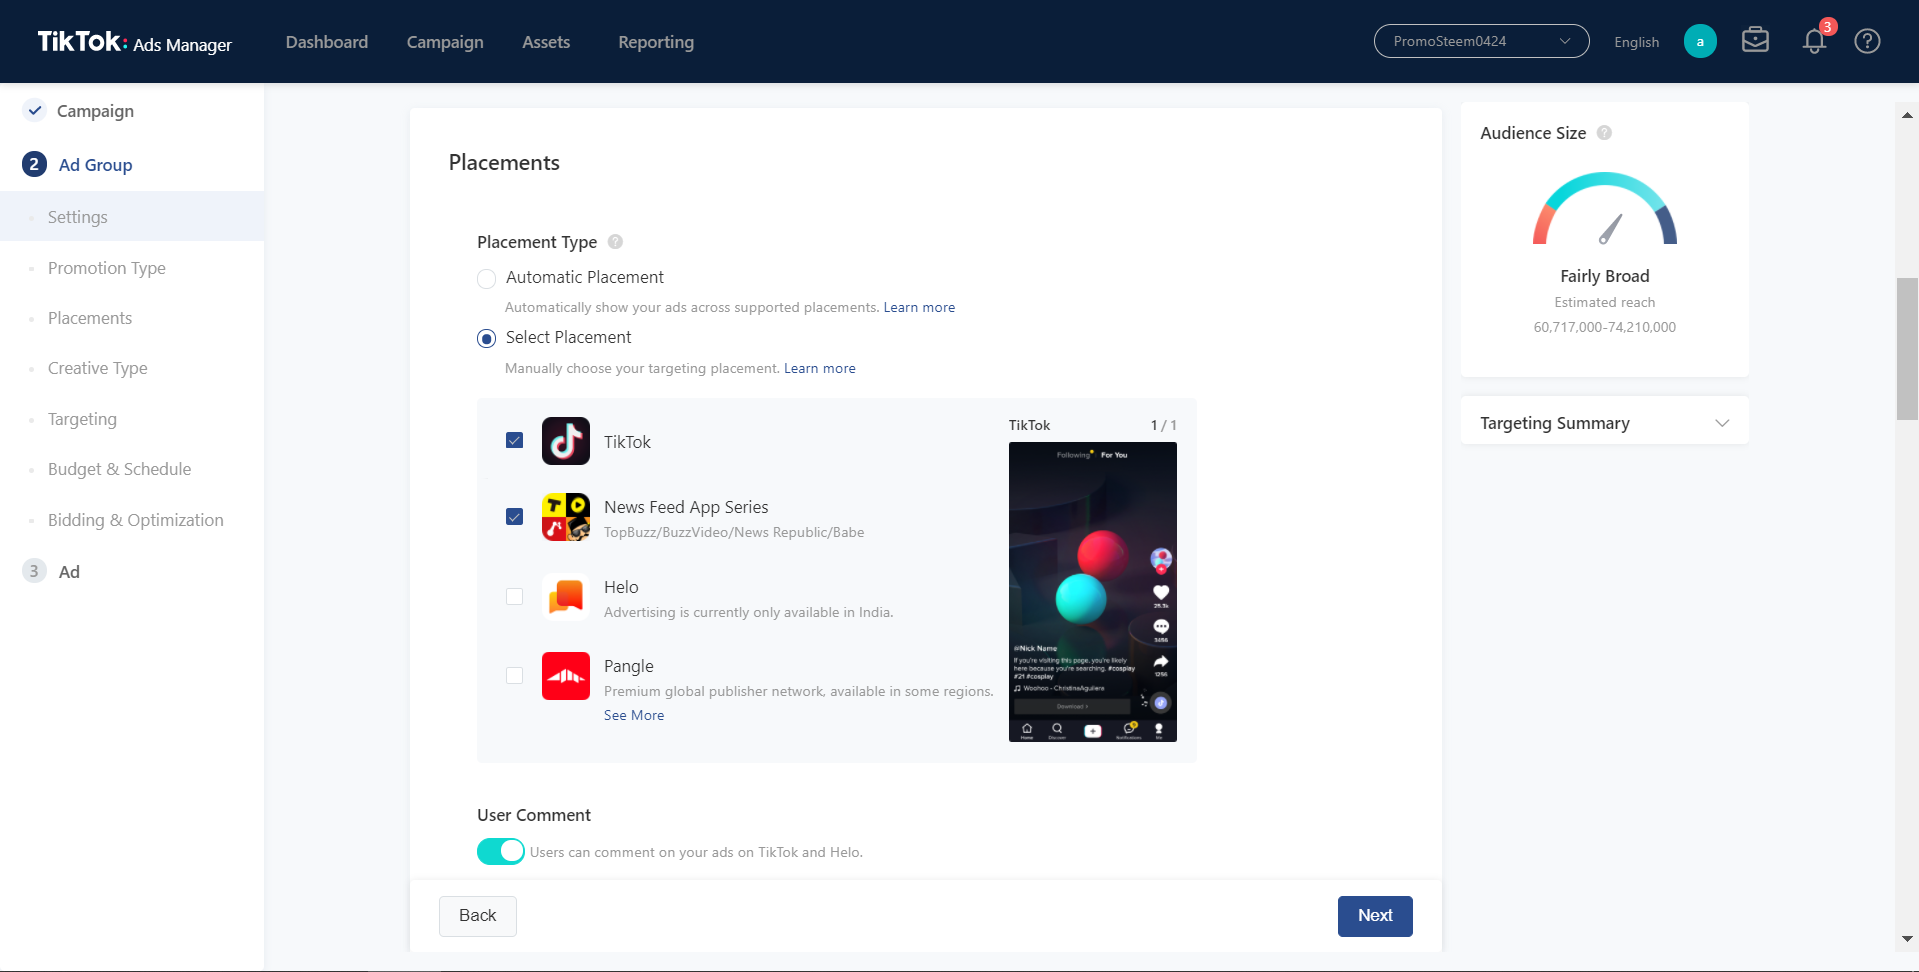Click the Ad step 3 badge
Image resolution: width=1919 pixels, height=972 pixels.
pos(34,571)
